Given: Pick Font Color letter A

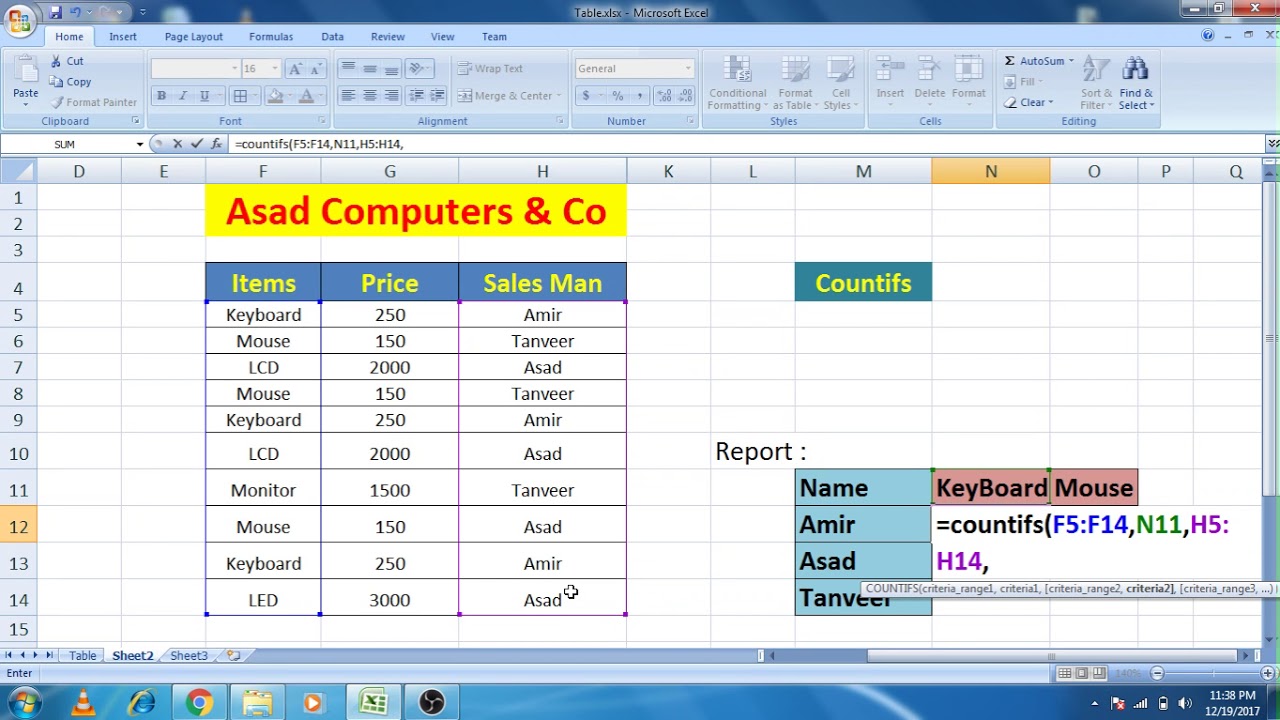Looking at the screenshot, I should (306, 95).
